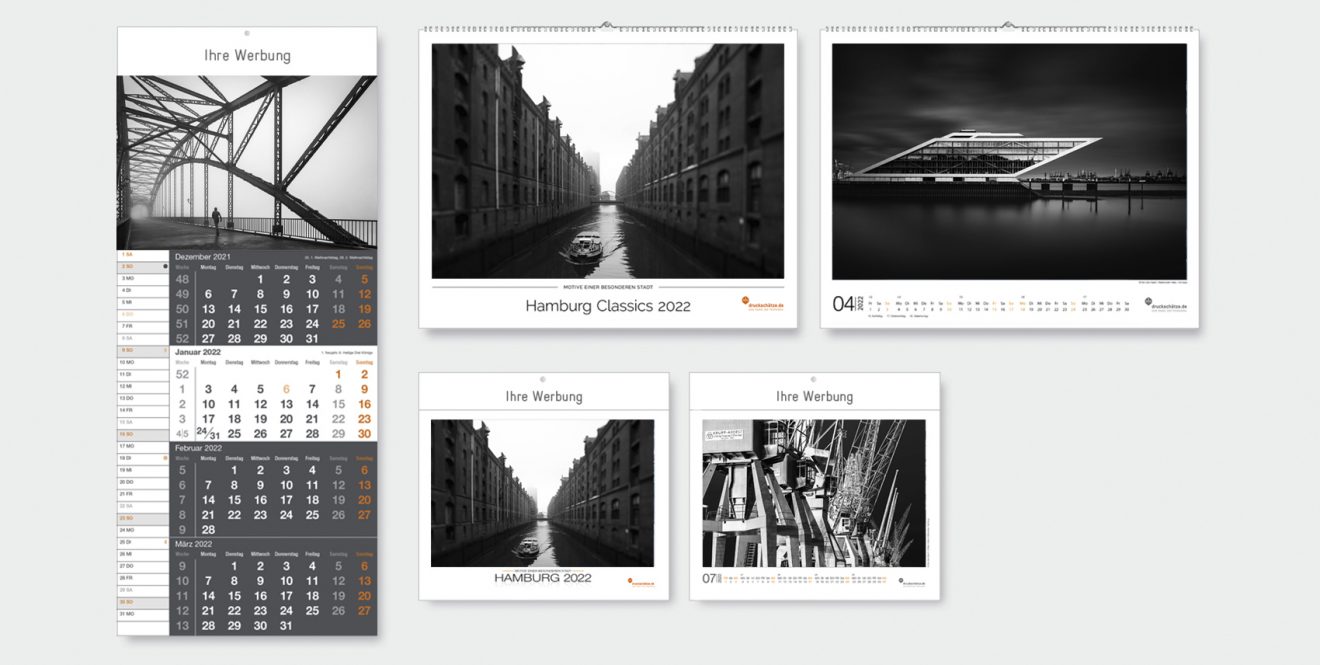
Task: Select the Dockland building photo on April page
Action: pyautogui.click(x=1009, y=161)
